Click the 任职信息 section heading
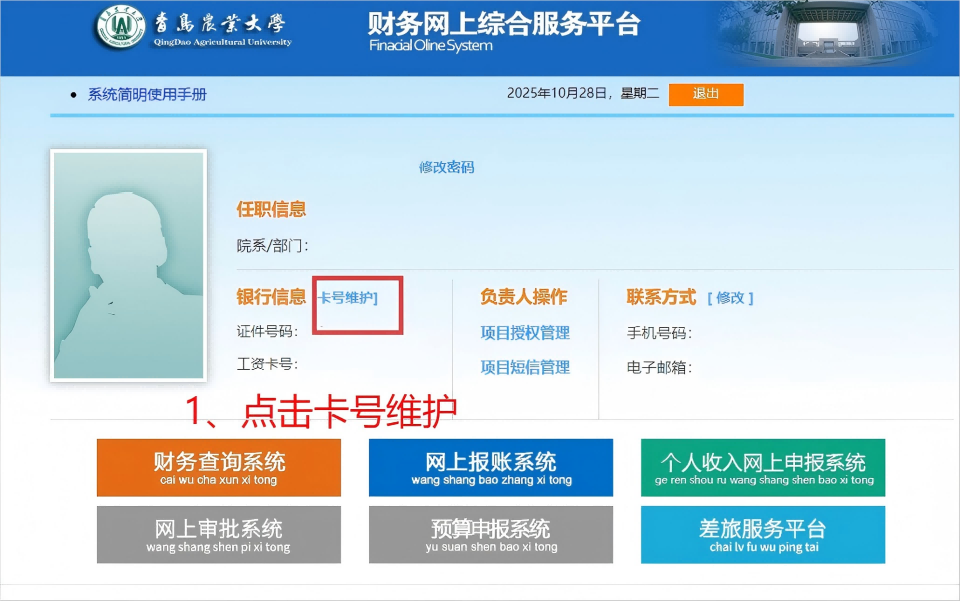This screenshot has width=960, height=601. (271, 209)
